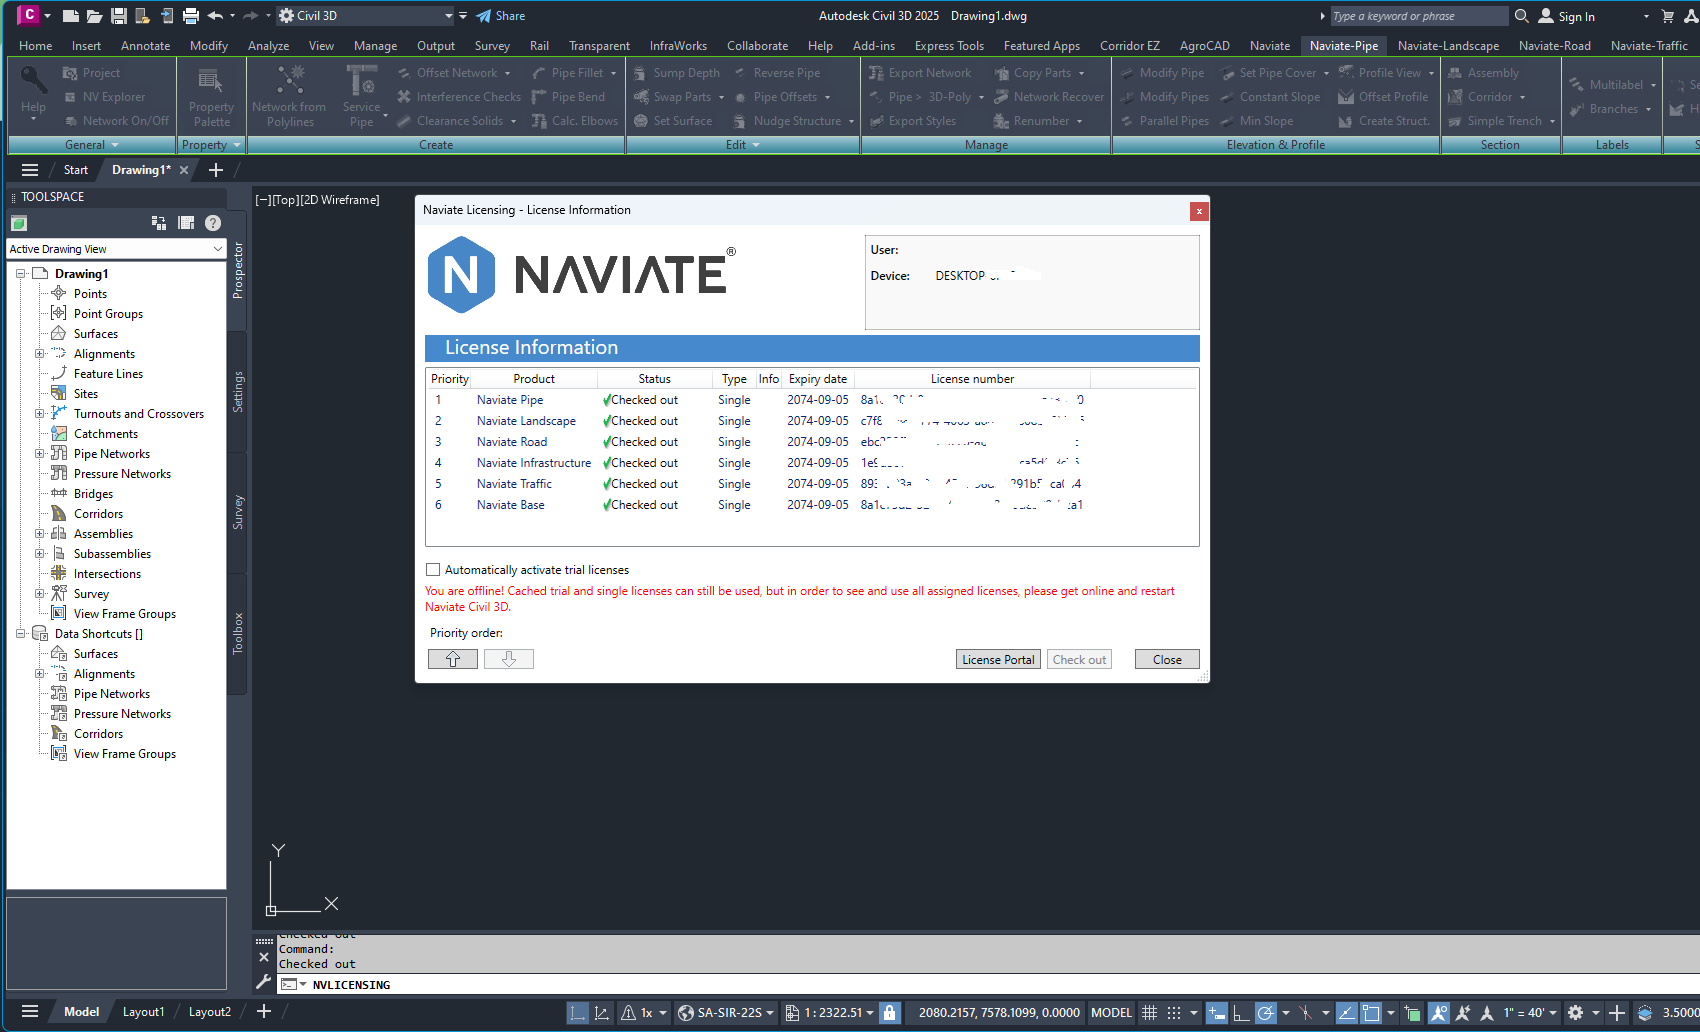Select Catchments in the Prospector tree
Screen dimensions: 1700x1032
[106, 434]
